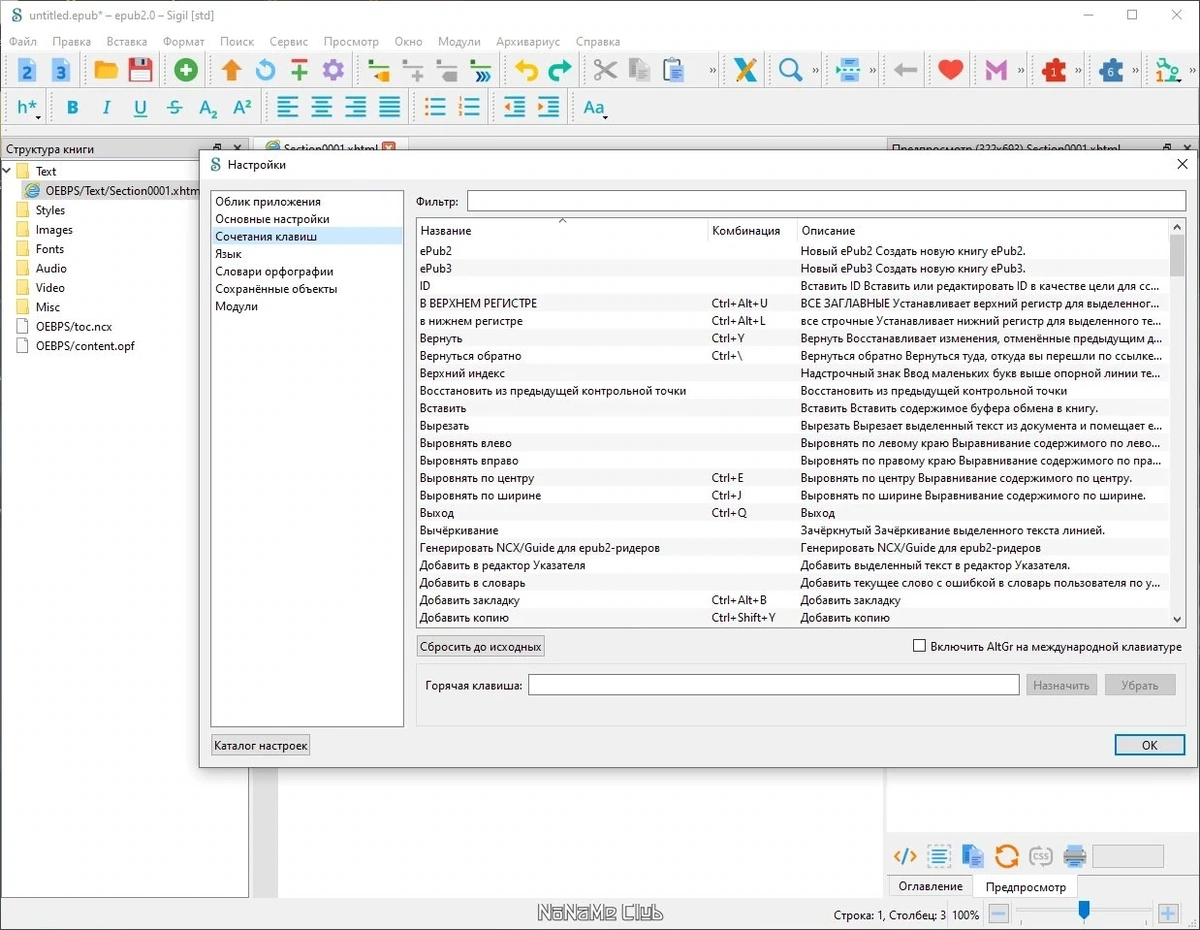The width and height of the screenshot is (1200, 930).
Task: Run the red puzzle plugin 1 icon
Action: [1054, 70]
